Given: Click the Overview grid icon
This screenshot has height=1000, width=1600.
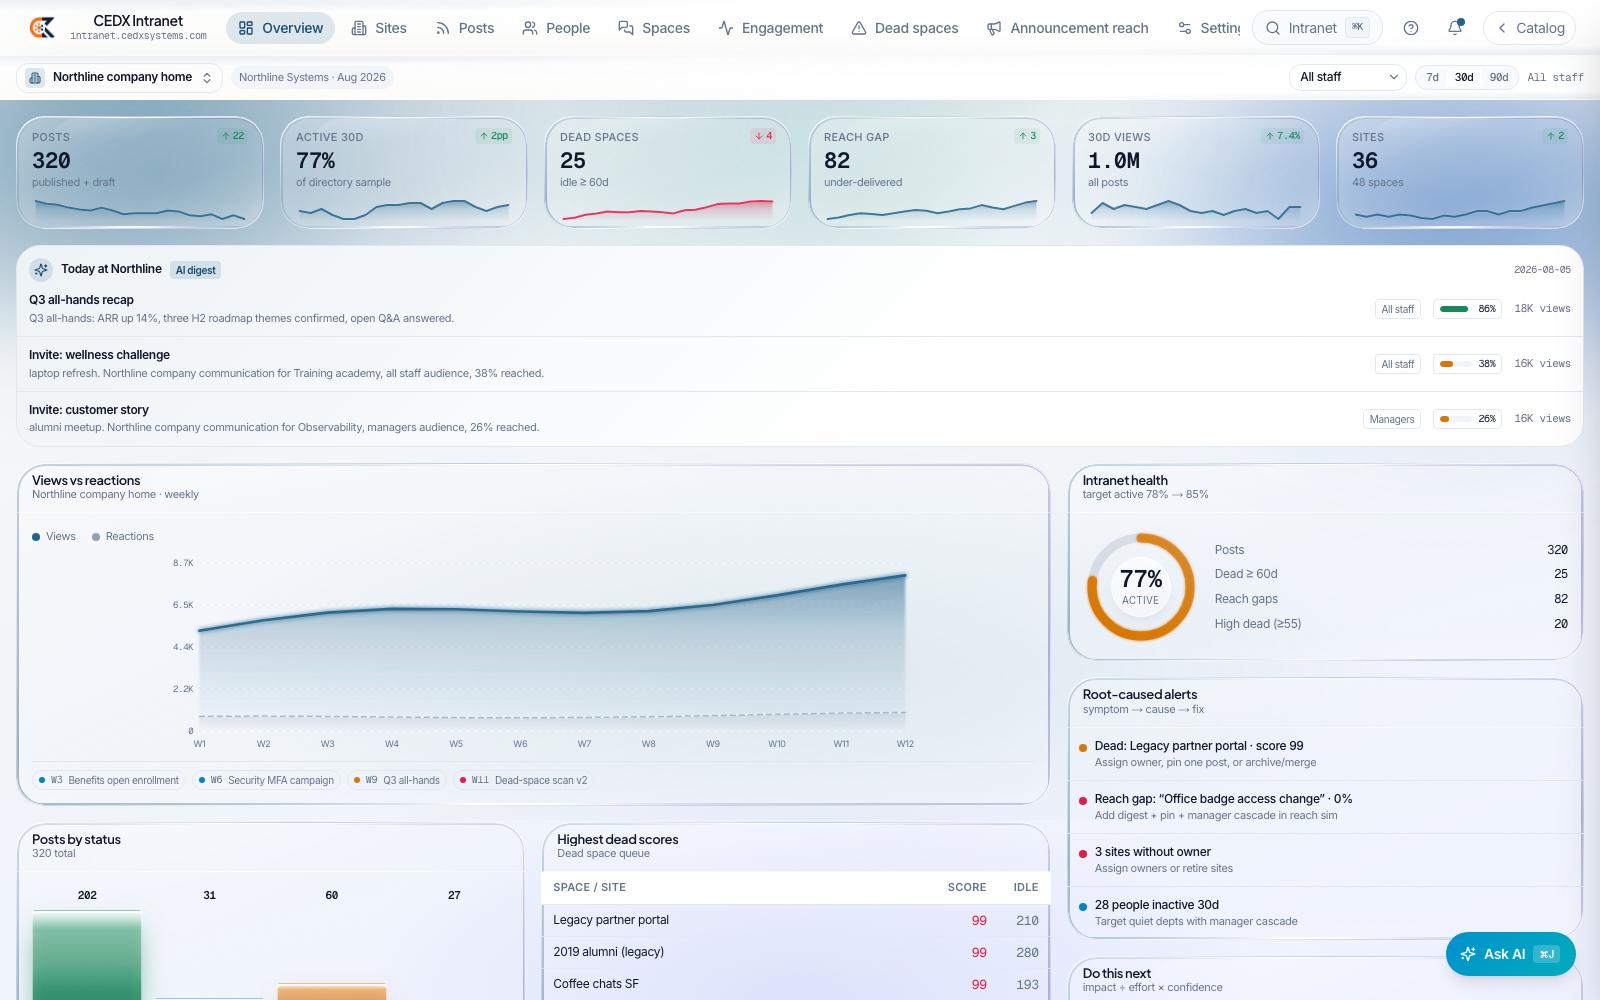Looking at the screenshot, I should [x=246, y=28].
